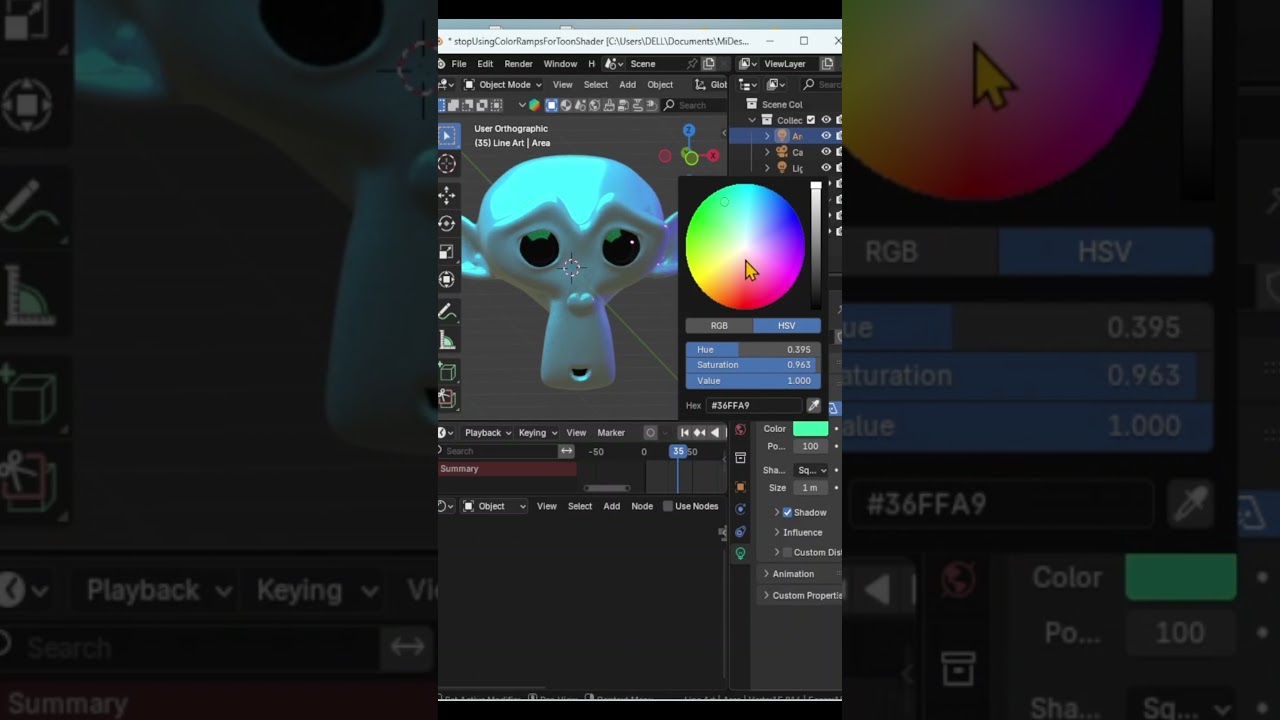
Task: Click the Hue slider
Action: [x=753, y=350]
